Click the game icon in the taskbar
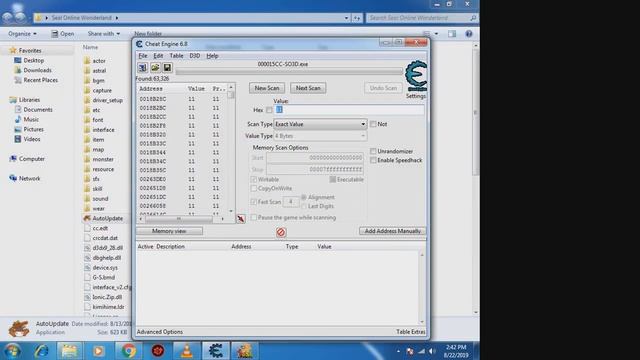This screenshot has height=360, width=640. 244,351
